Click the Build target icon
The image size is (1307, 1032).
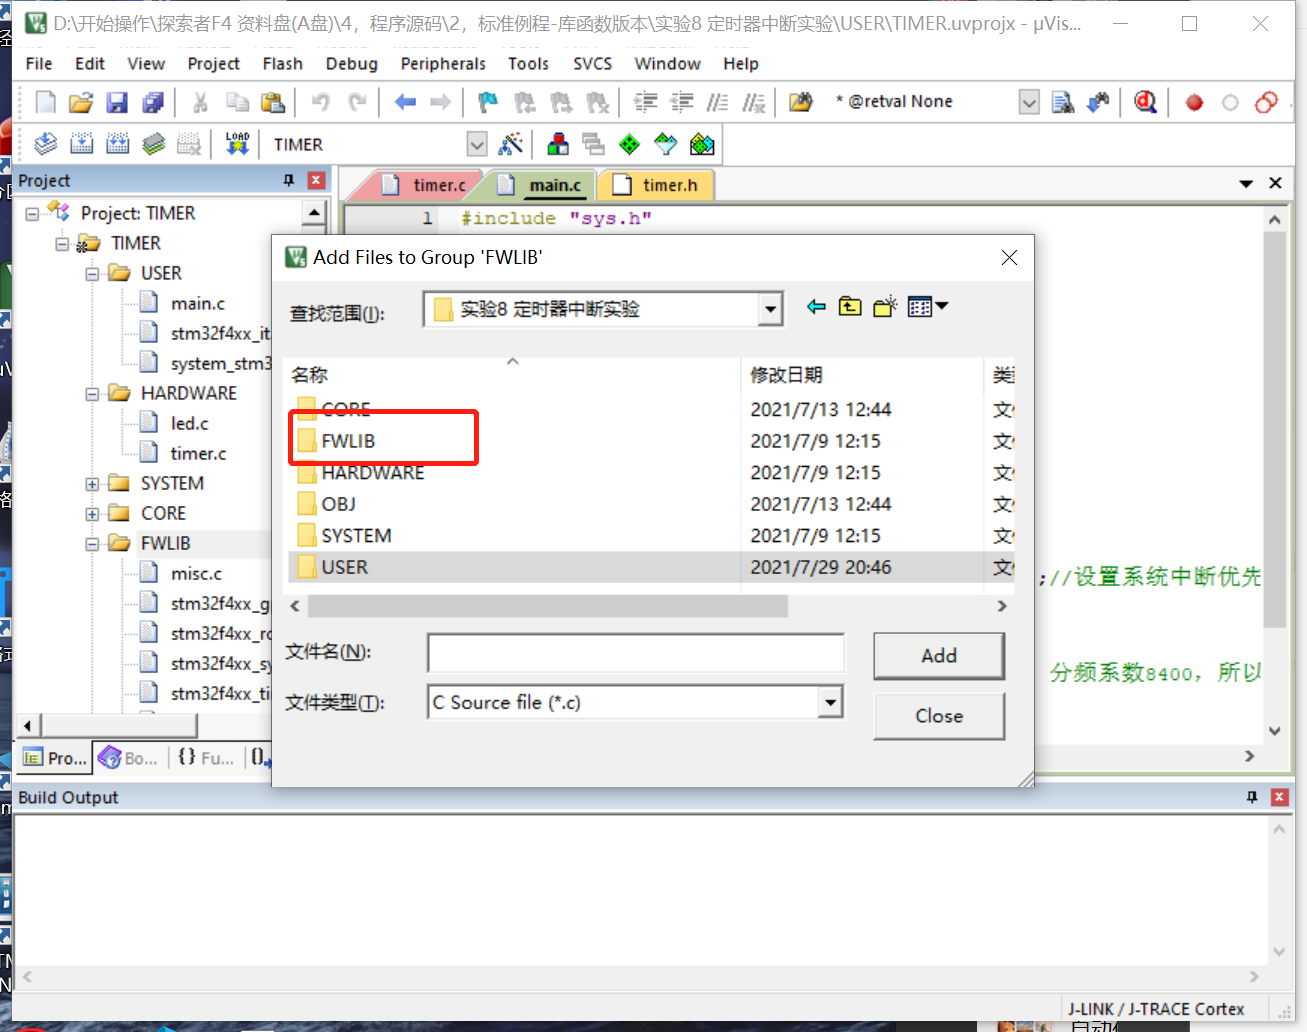pos(82,144)
